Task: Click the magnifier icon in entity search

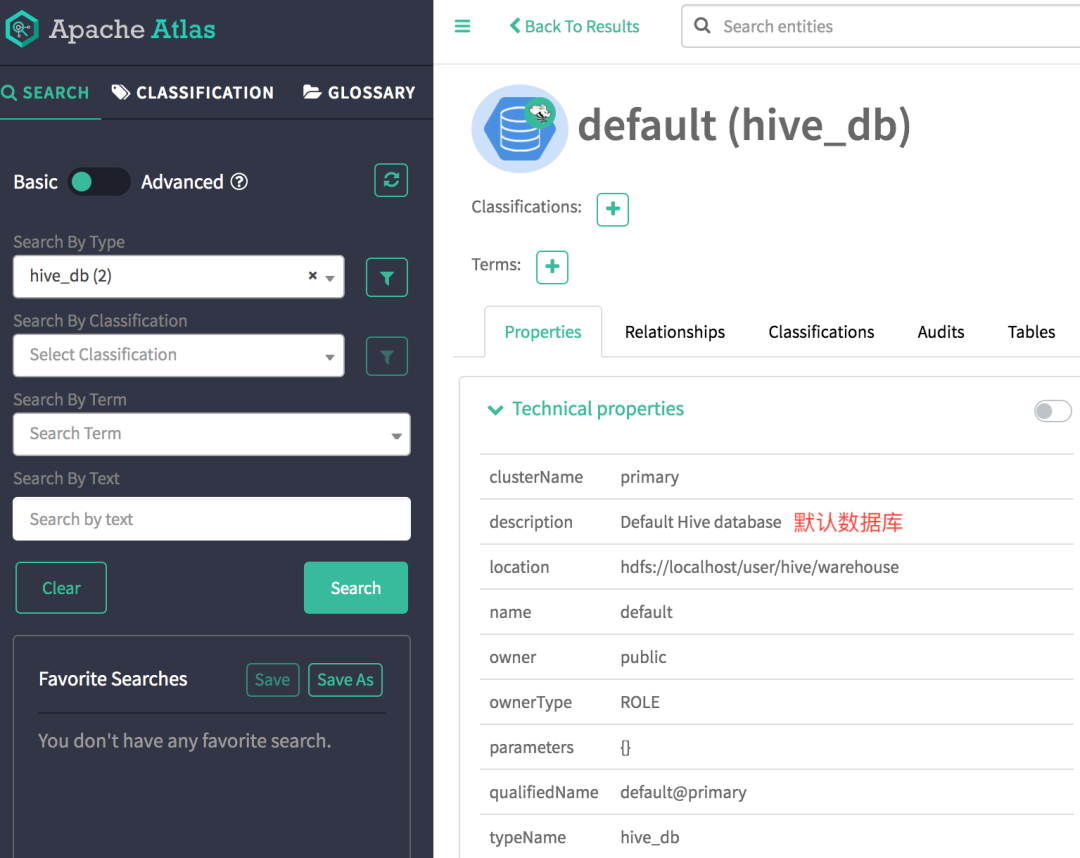Action: click(702, 26)
